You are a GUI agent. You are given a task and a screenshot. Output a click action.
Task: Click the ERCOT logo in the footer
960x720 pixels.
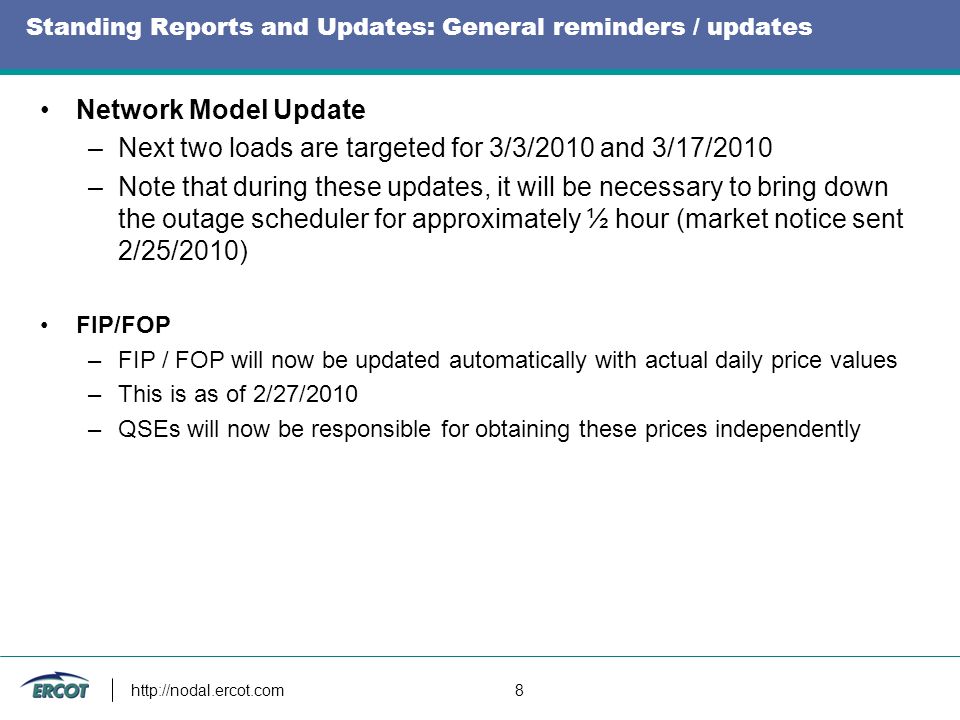[x=55, y=687]
